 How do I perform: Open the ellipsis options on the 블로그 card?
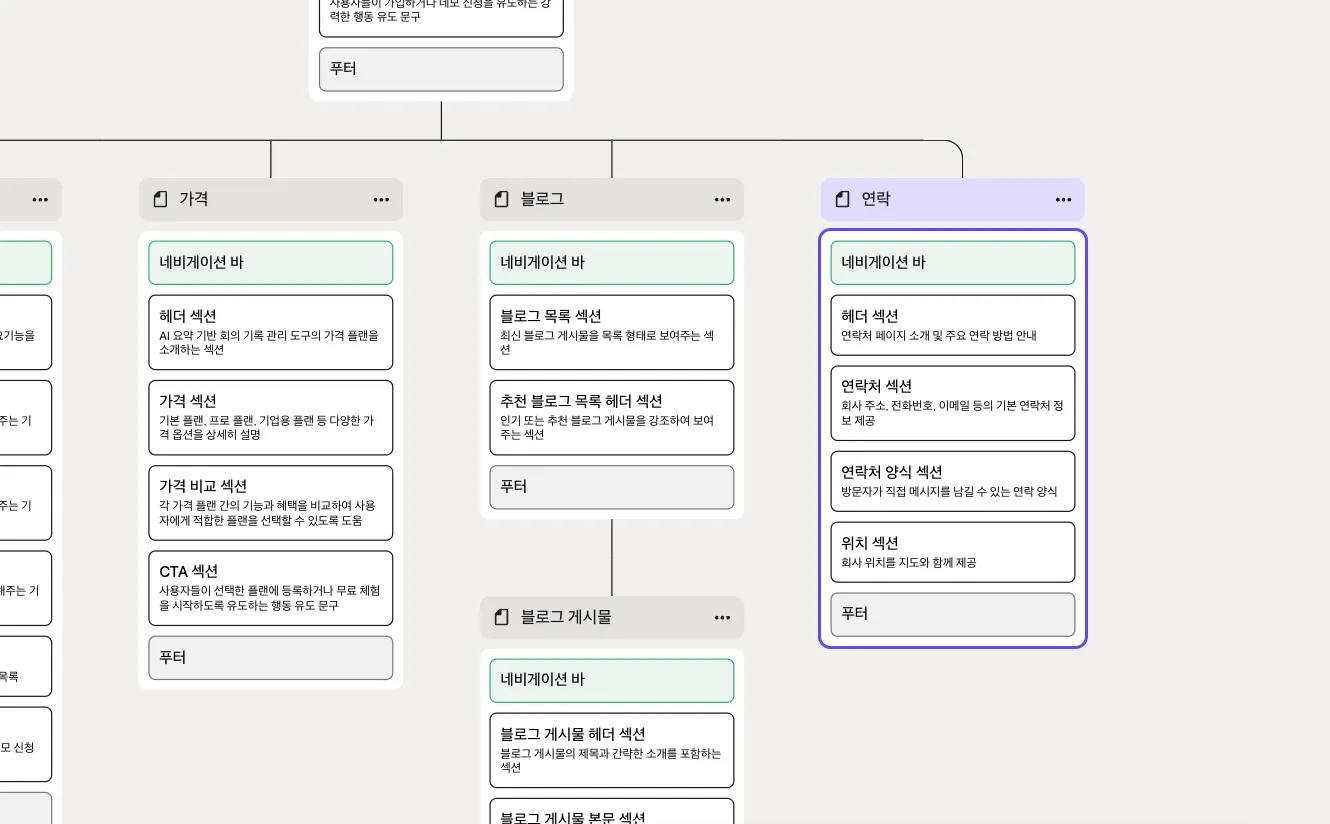tap(722, 199)
